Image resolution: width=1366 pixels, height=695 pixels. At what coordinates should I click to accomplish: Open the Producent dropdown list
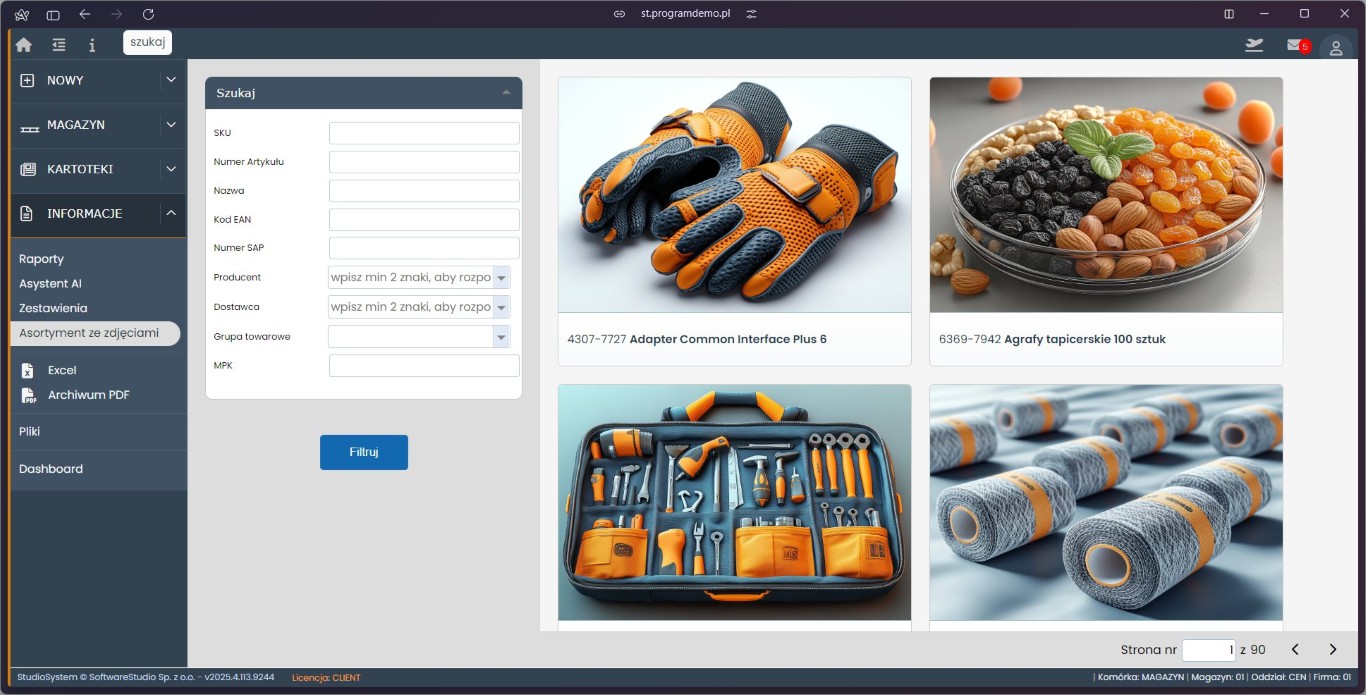(x=501, y=278)
